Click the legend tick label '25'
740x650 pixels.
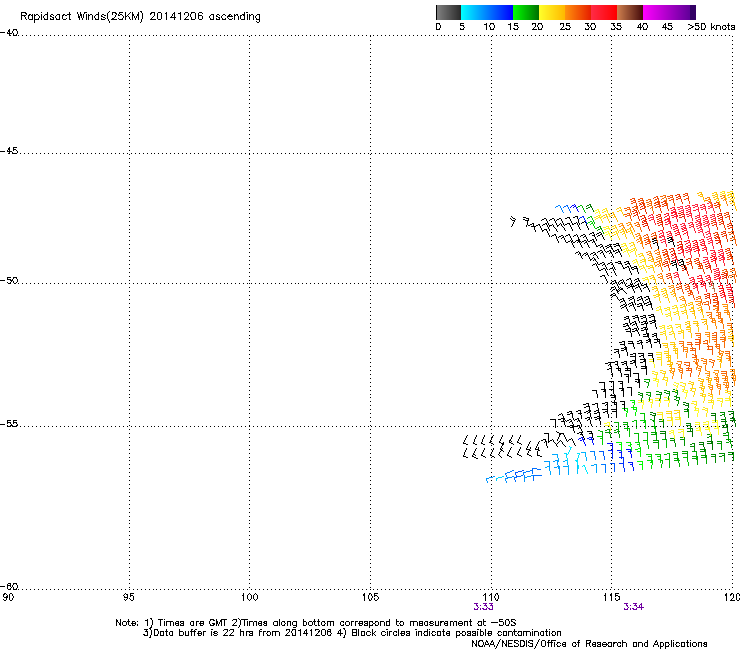tap(565, 27)
